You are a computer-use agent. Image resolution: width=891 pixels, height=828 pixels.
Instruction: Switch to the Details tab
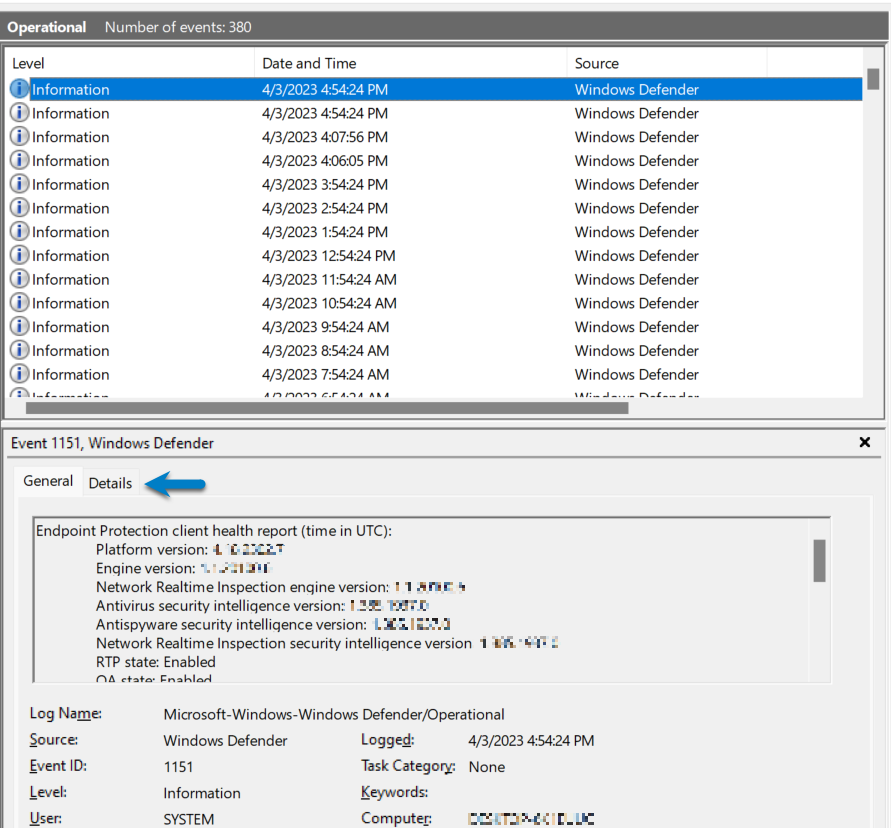pos(110,483)
